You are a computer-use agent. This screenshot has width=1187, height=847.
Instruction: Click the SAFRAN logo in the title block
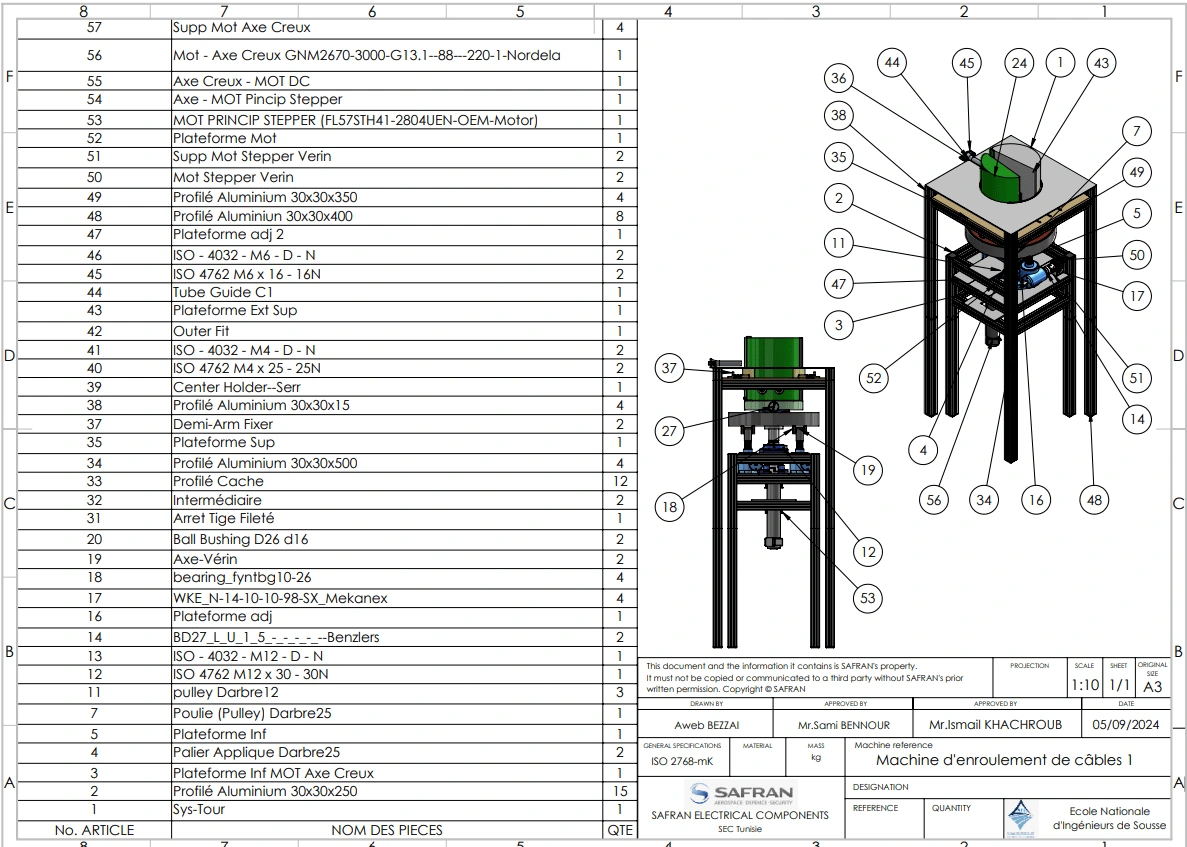pyautogui.click(x=741, y=794)
